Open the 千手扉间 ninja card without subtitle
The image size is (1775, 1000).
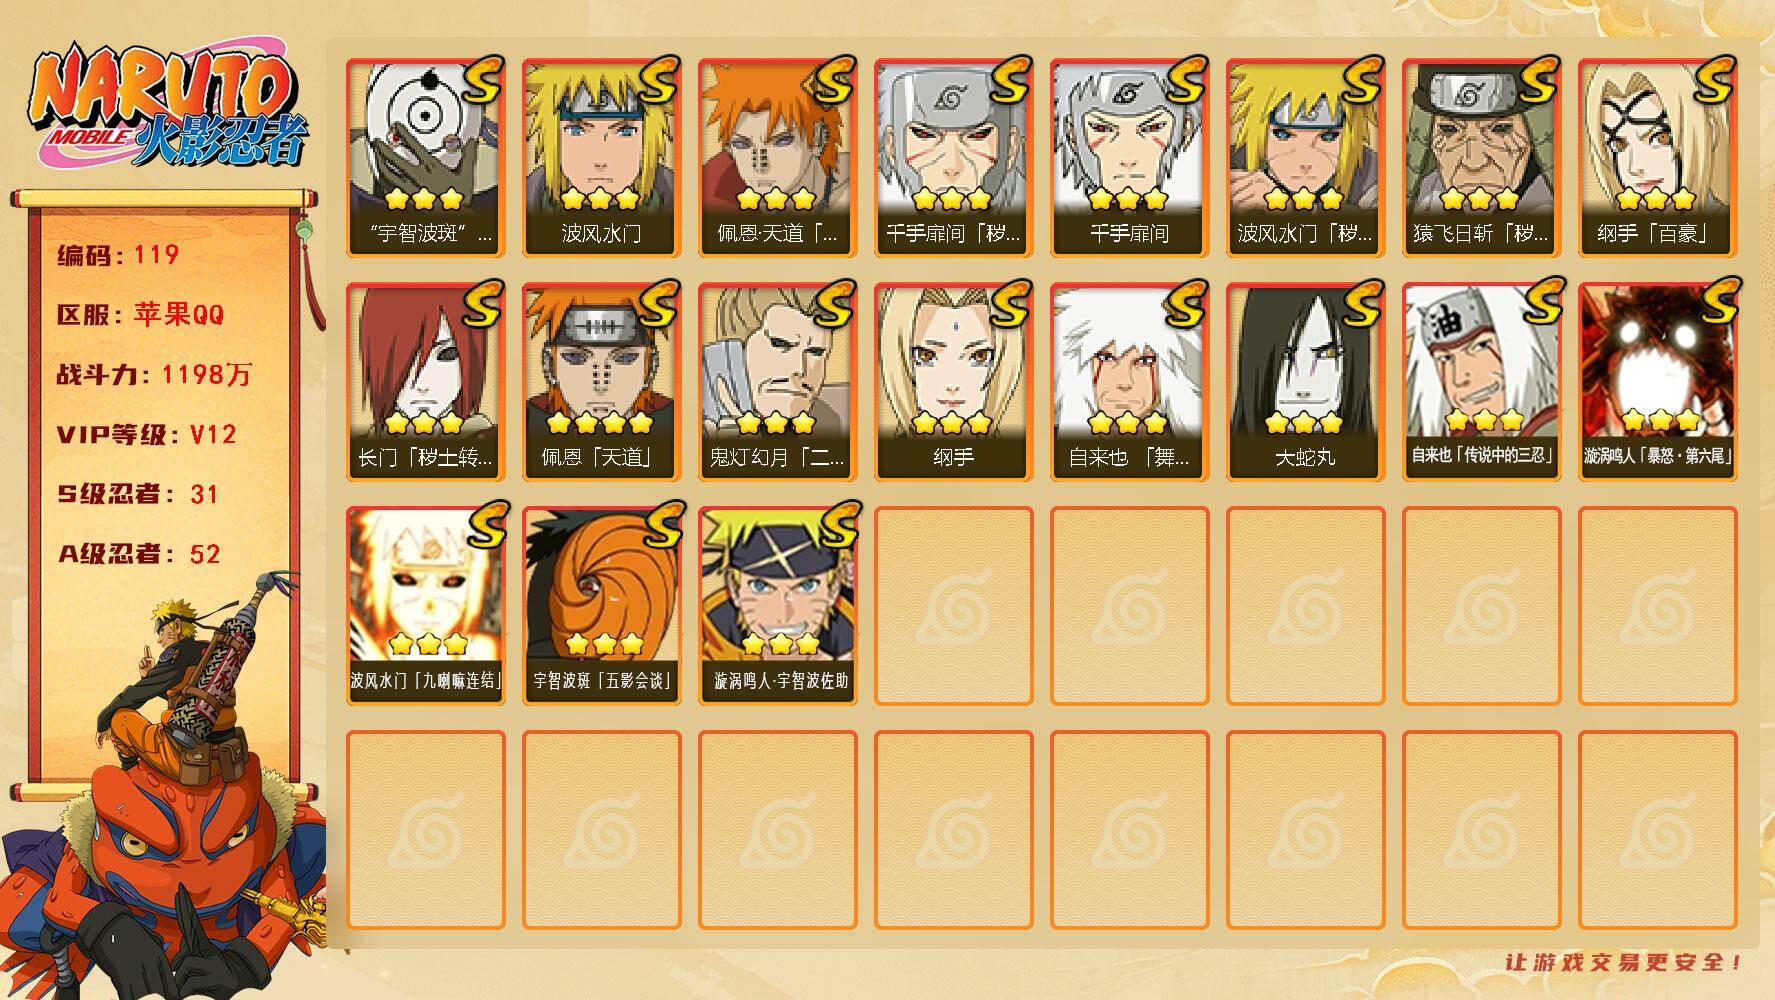click(x=1129, y=158)
